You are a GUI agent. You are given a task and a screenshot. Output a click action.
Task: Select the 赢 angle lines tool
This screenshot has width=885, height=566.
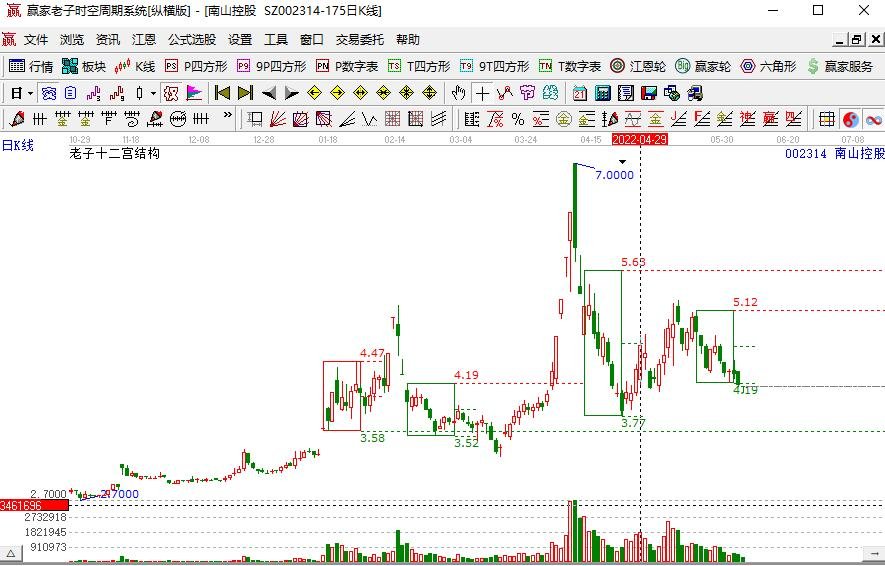coord(770,119)
